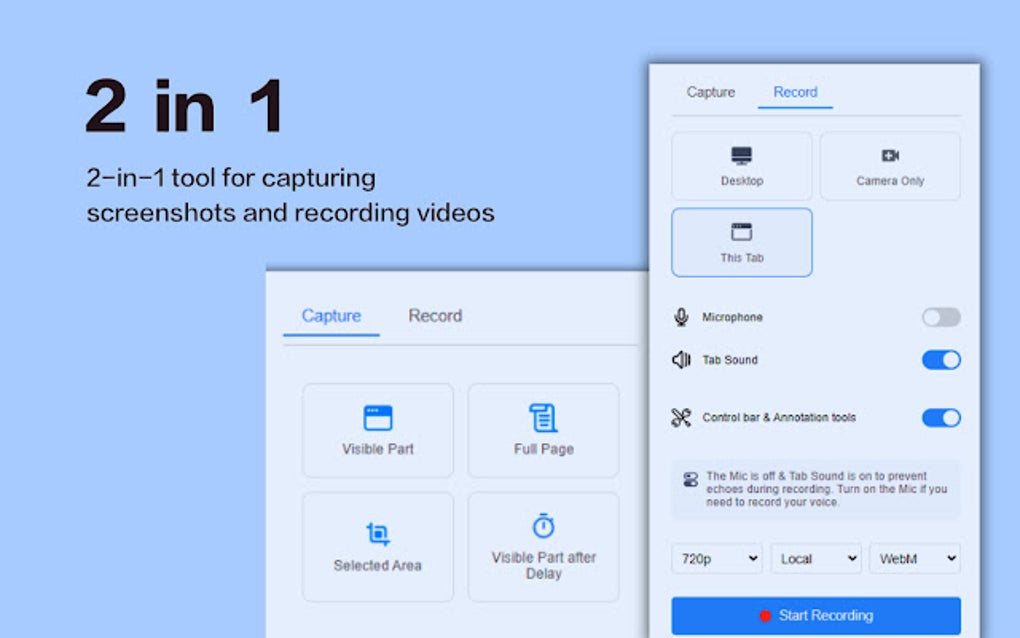The image size is (1020, 638).
Task: Enable the Microphone toggle
Action: 939,317
